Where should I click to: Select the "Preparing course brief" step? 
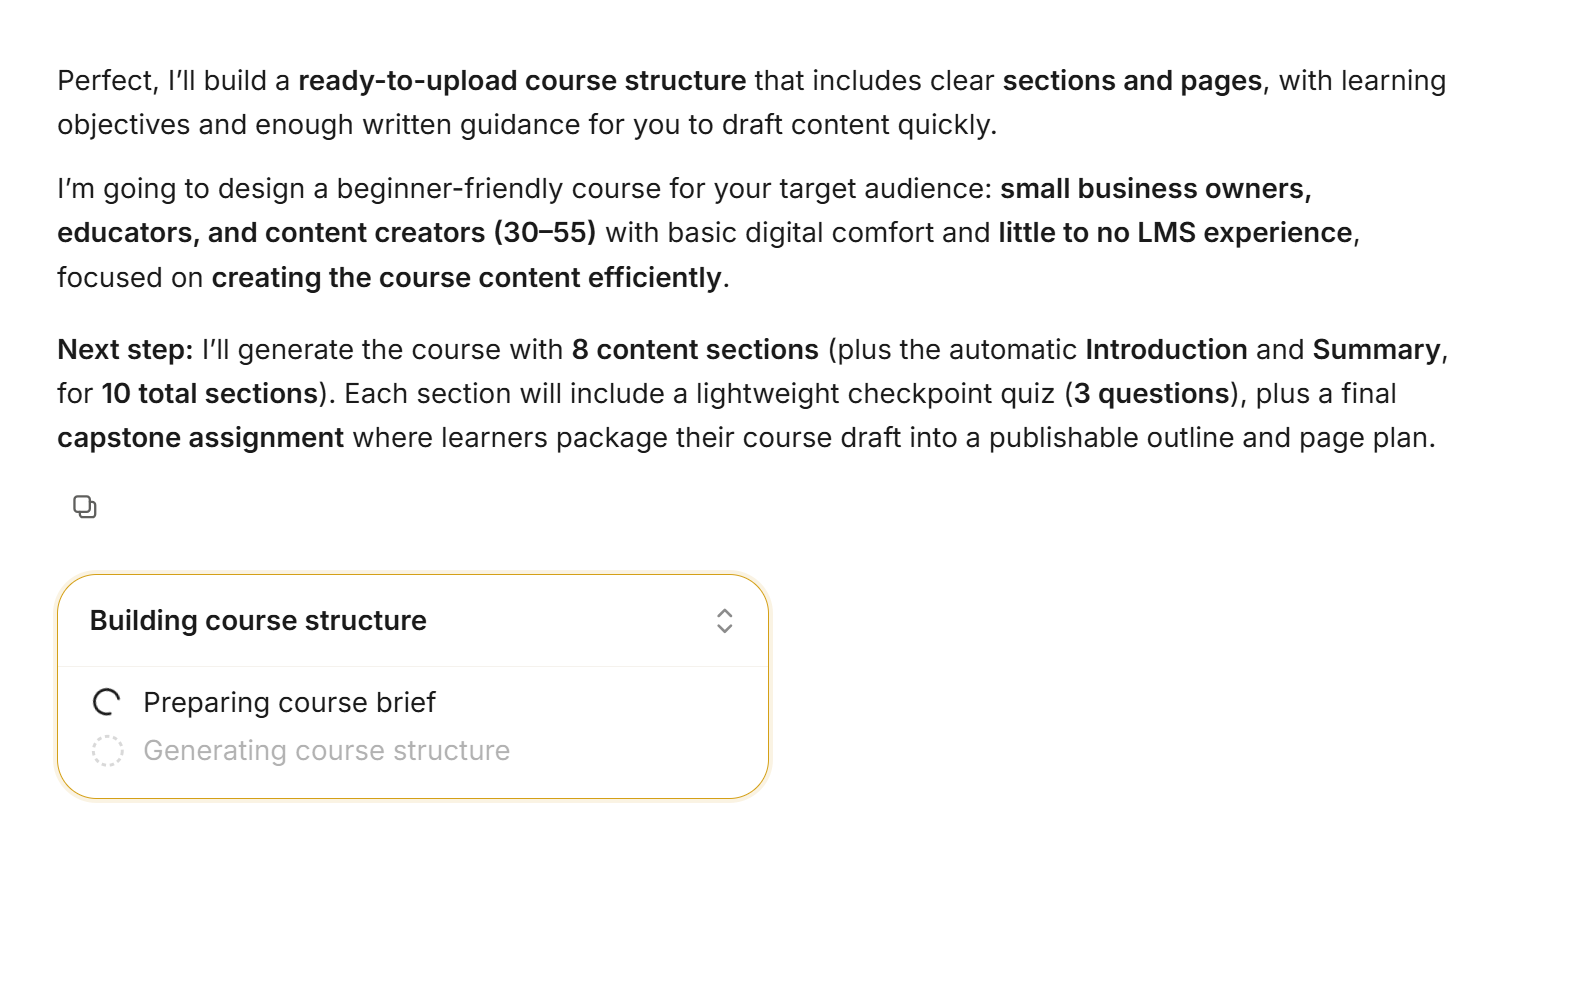[x=289, y=703]
